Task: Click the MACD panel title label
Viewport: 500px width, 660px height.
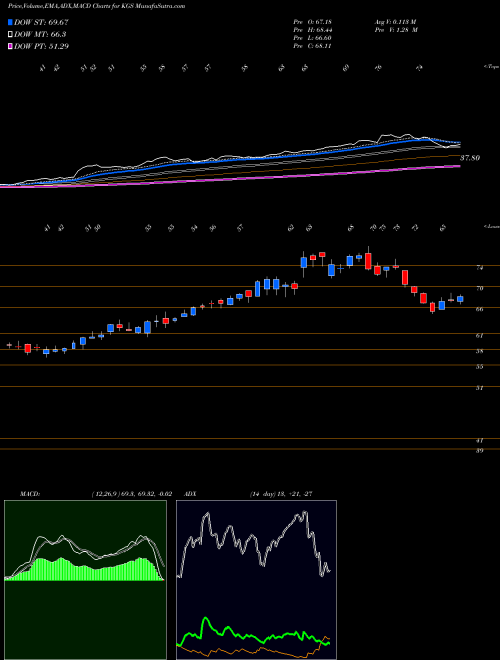Action: click(30, 494)
